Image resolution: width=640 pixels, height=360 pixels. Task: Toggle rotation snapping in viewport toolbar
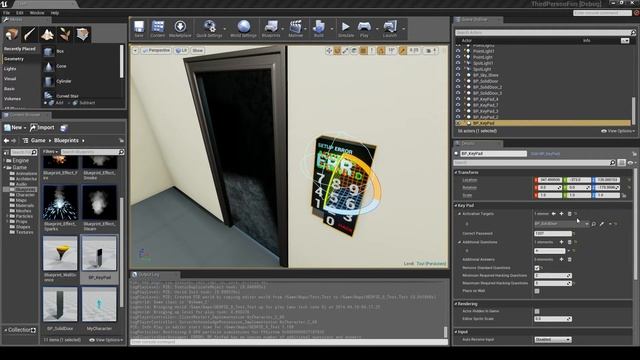(x=381, y=51)
